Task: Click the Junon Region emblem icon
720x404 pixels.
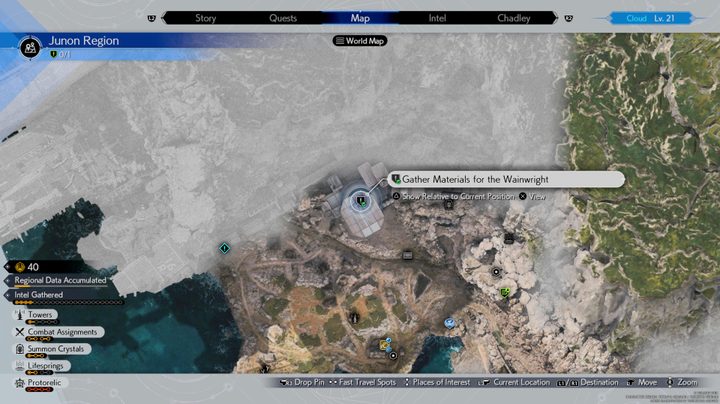Action: (30, 47)
